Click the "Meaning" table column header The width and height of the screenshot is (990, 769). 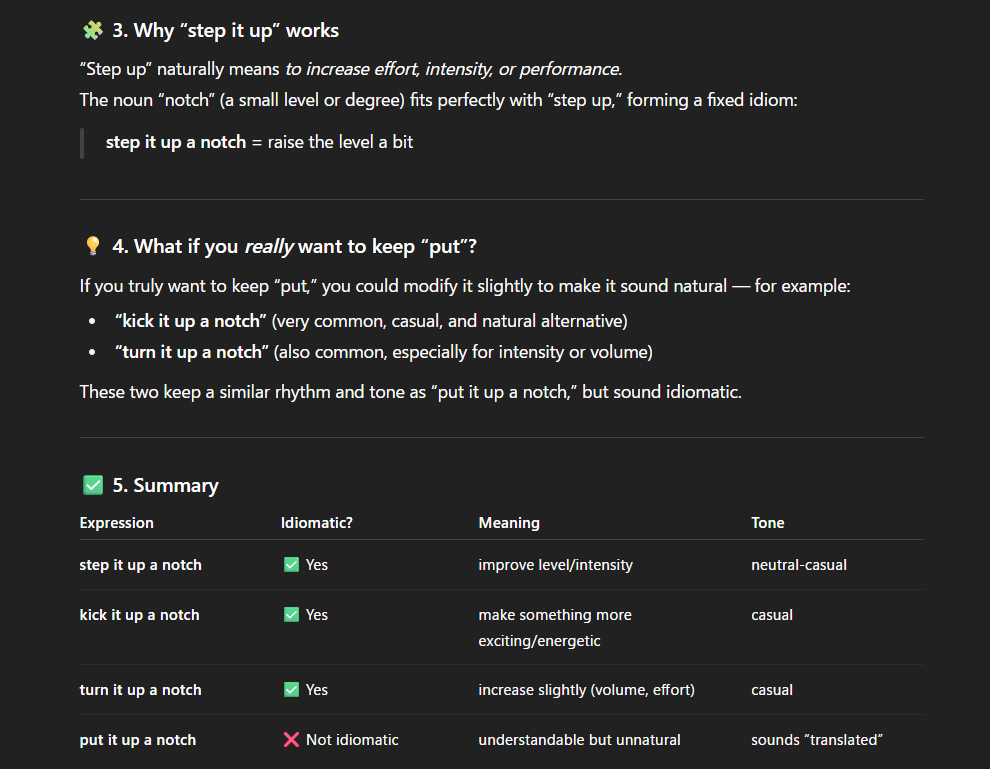pos(509,523)
